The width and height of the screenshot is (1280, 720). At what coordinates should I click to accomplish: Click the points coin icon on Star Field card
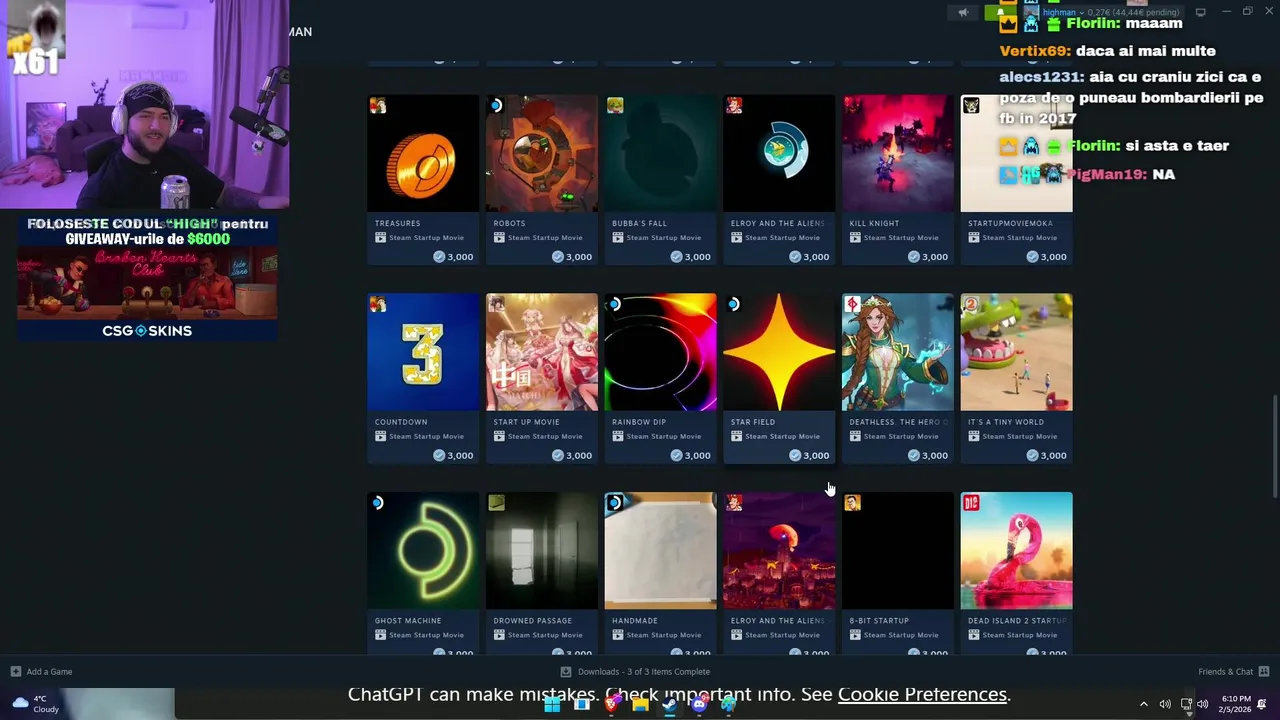[795, 455]
